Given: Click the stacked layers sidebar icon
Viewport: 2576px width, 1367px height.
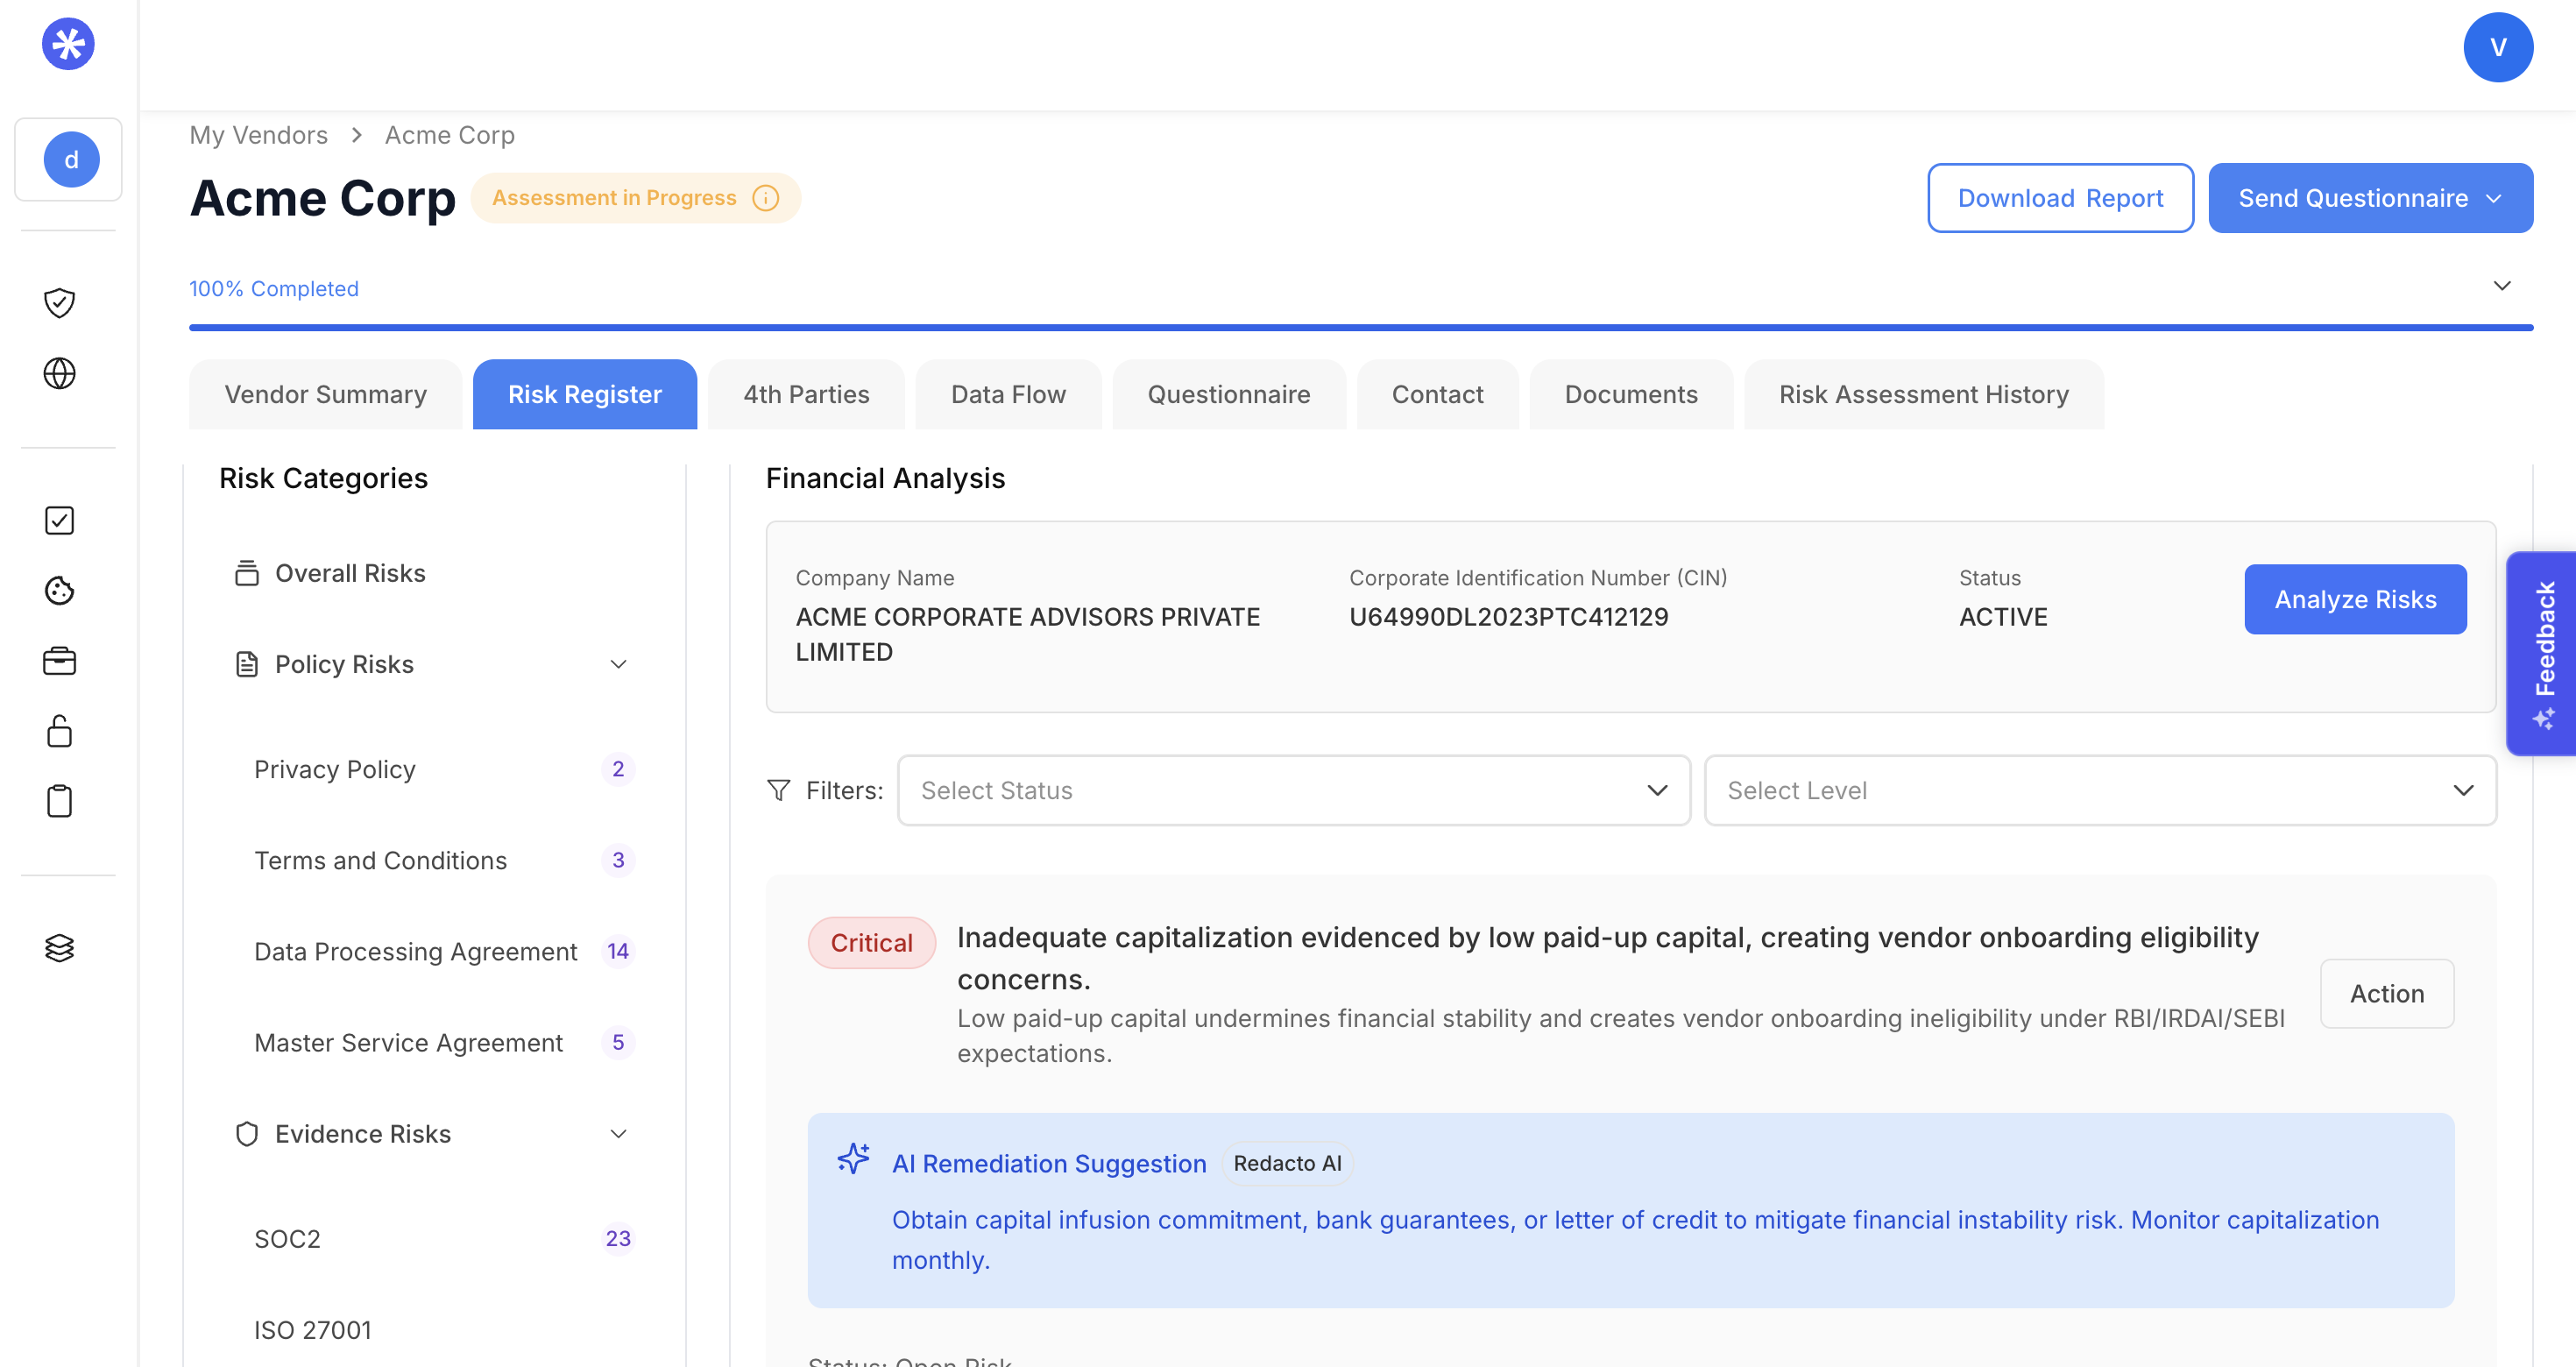Looking at the screenshot, I should click(x=59, y=947).
